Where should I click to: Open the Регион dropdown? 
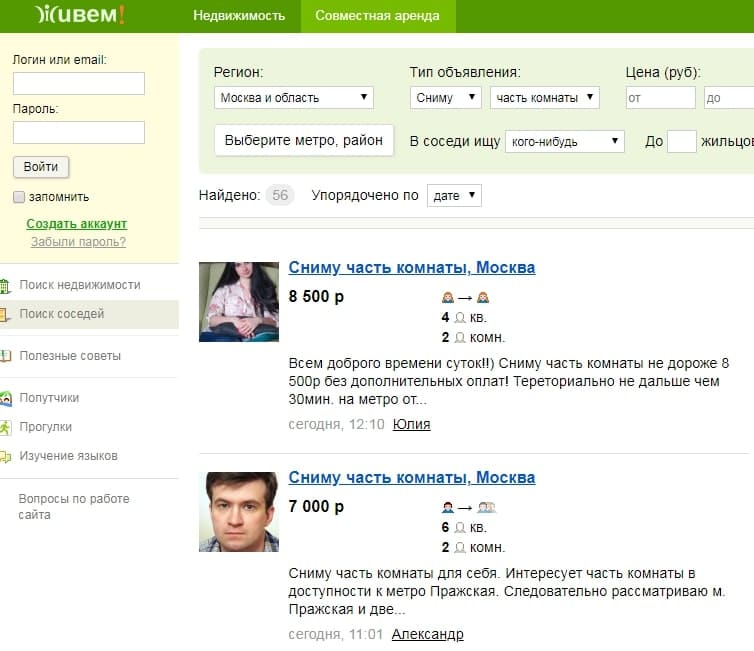click(x=294, y=98)
